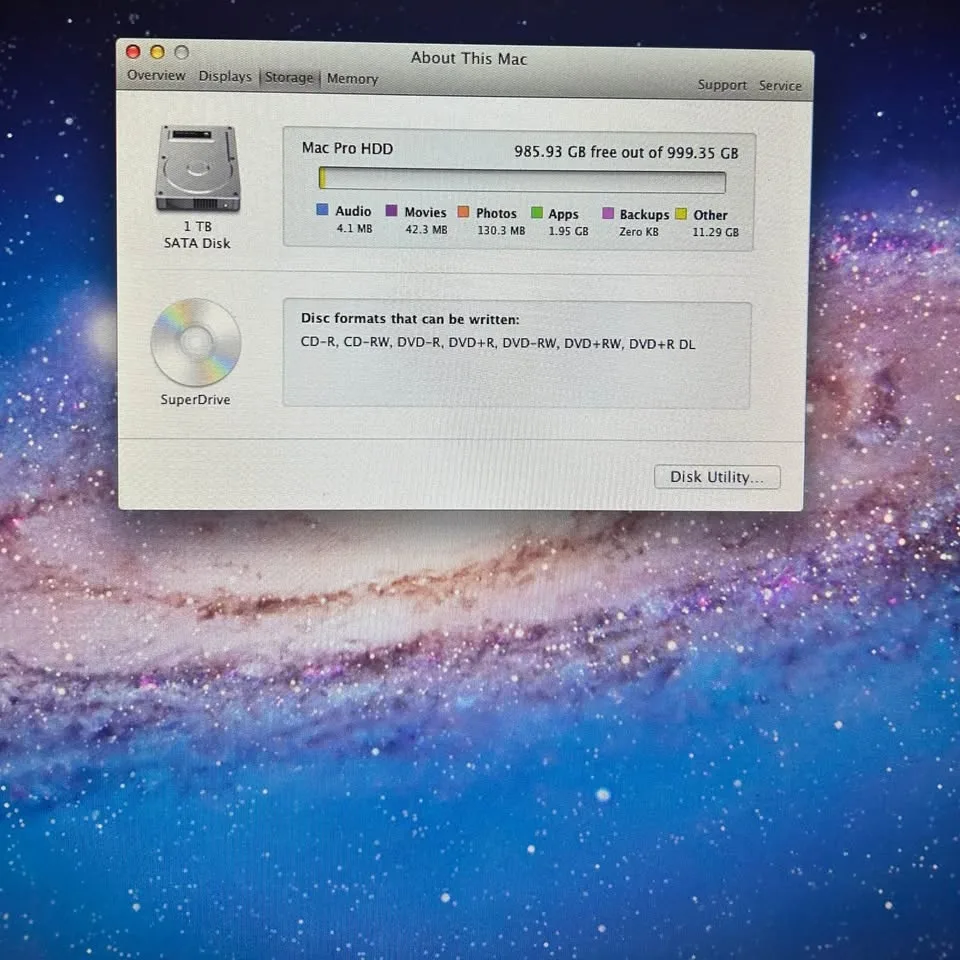Switch to the Memory tab
The image size is (960, 960).
point(352,78)
